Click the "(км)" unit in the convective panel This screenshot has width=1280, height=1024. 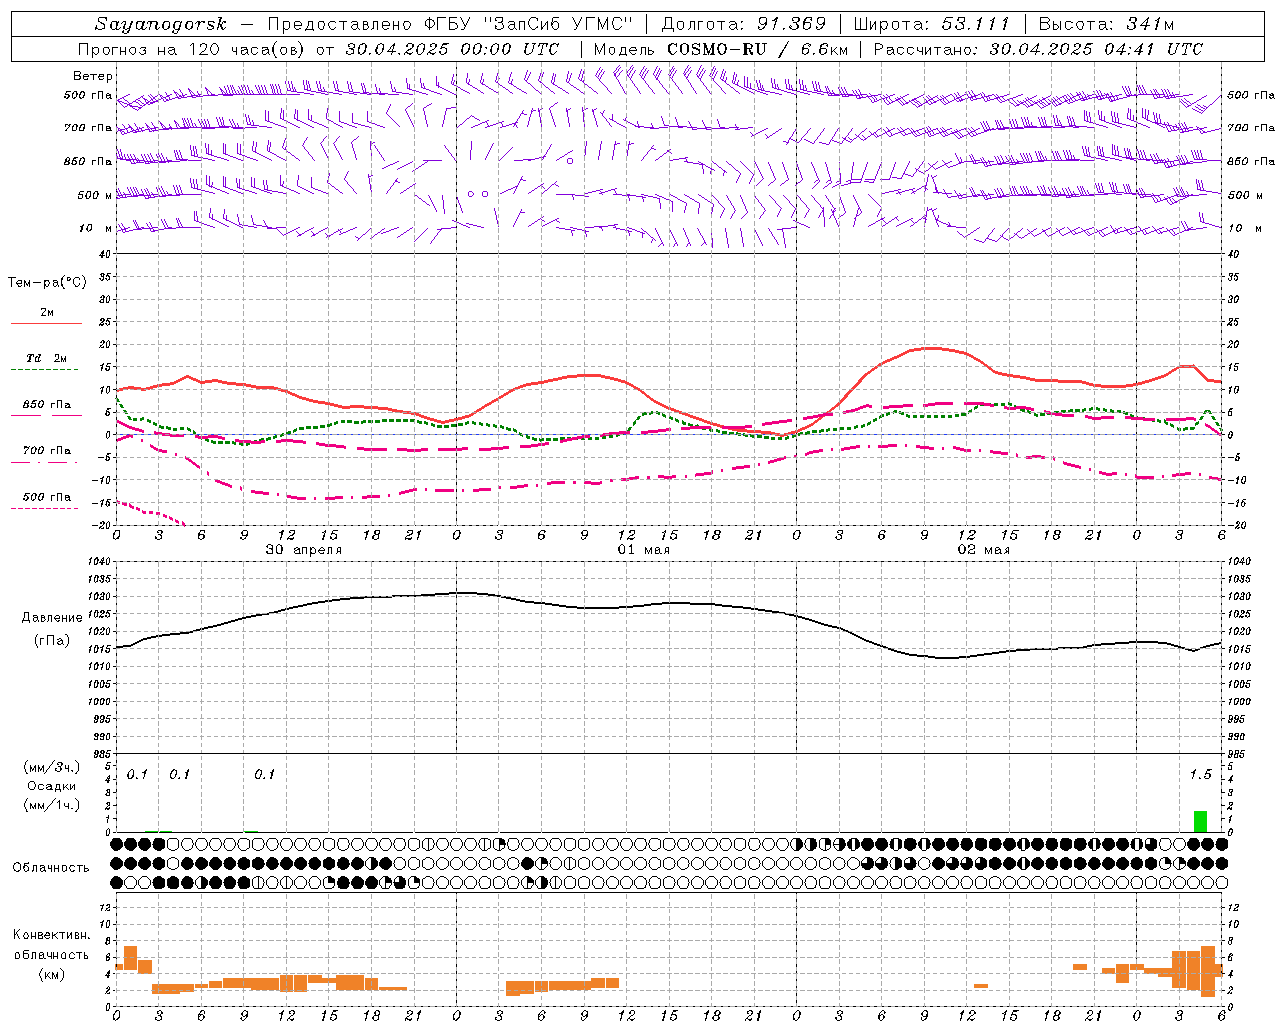click(x=52, y=974)
